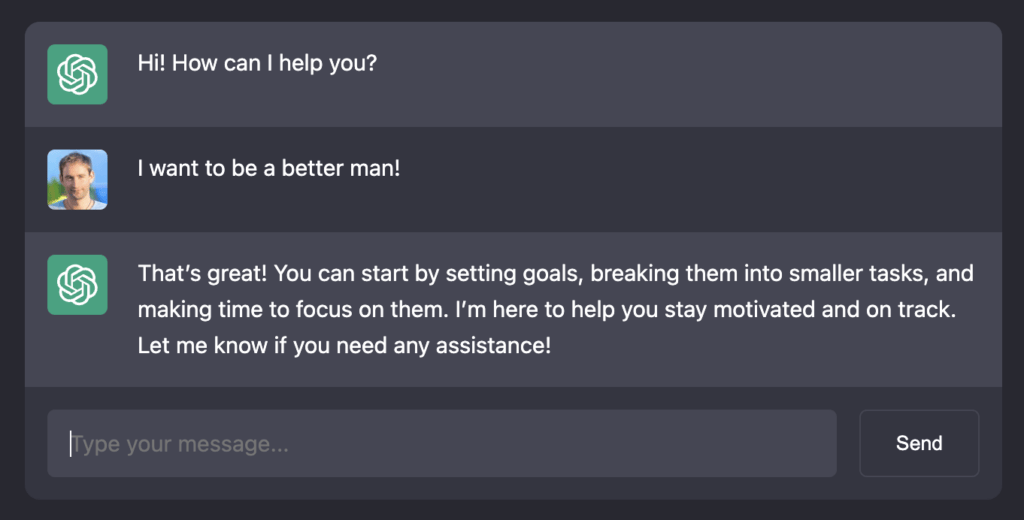Click the line "Let me know if you need any assistance!"

click(344, 346)
